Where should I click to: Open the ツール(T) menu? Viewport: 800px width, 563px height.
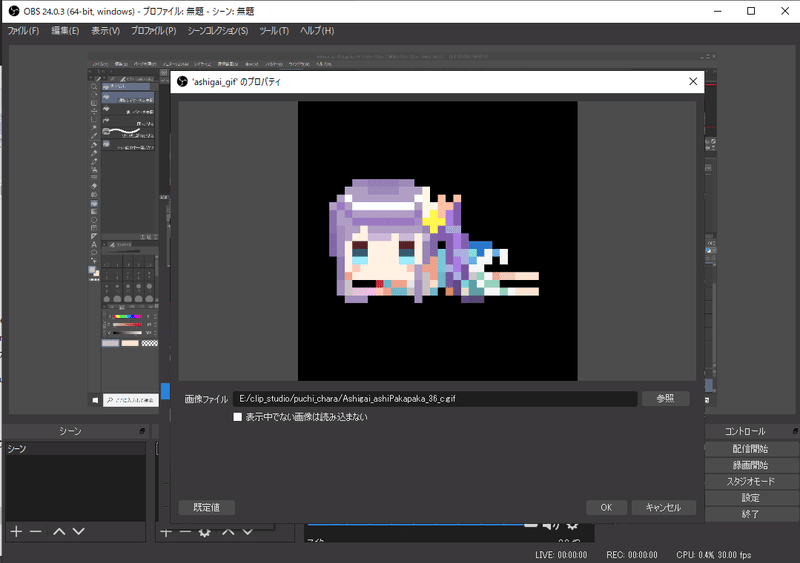274,31
